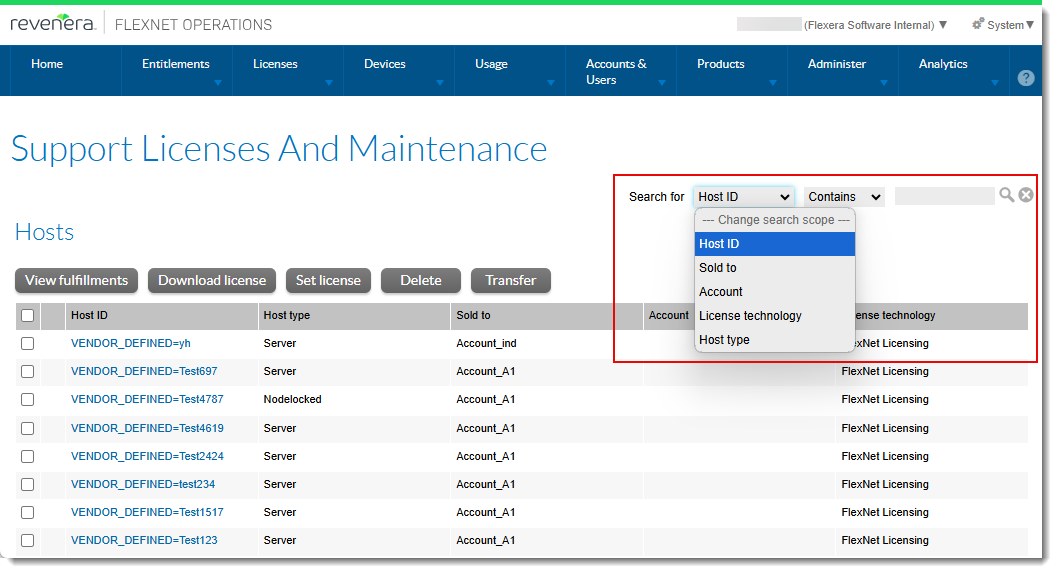The width and height of the screenshot is (1057, 573).
Task: Open host link VENDOR_DEFINED=Test697
Action: (144, 371)
